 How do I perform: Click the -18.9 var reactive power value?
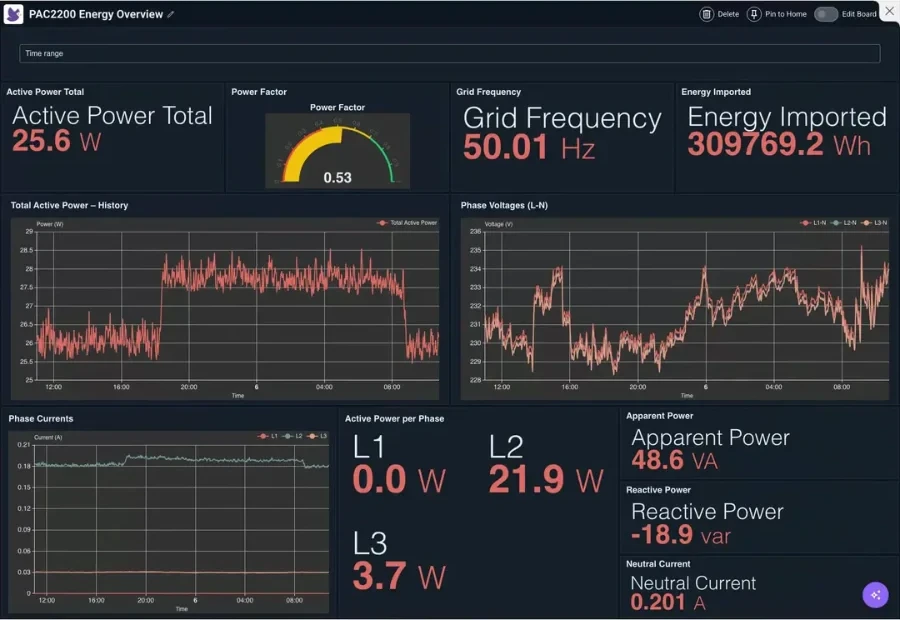click(x=681, y=535)
